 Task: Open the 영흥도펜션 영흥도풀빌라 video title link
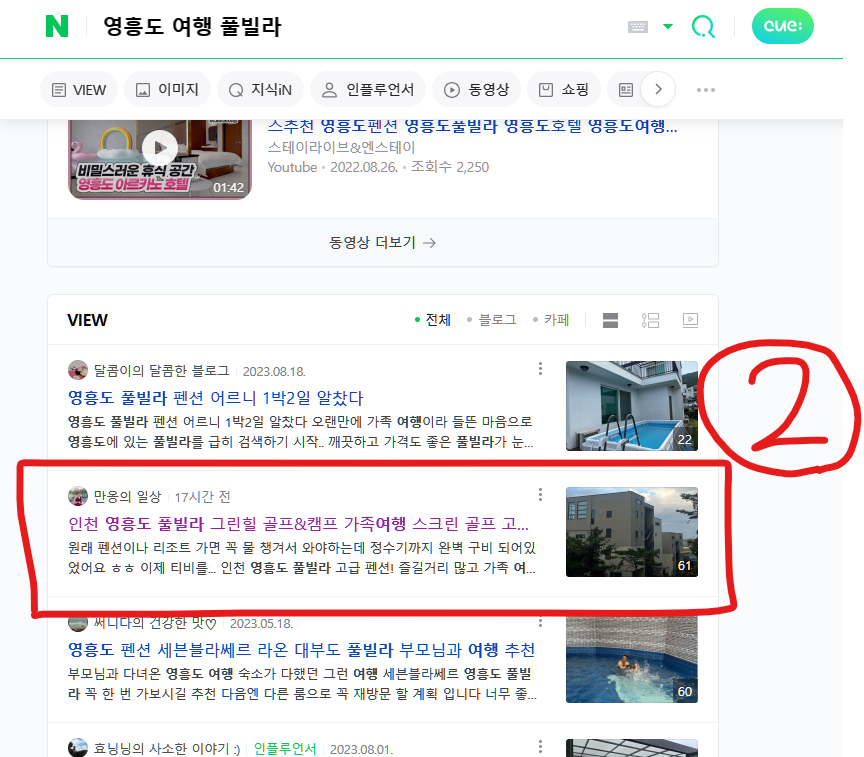472,126
